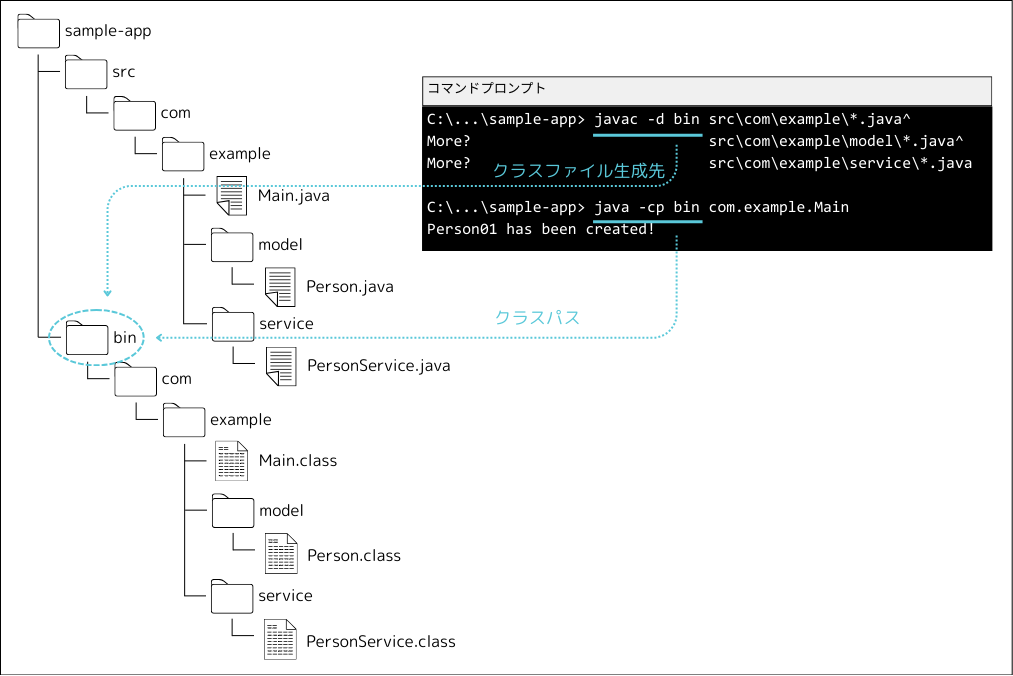Collapse the model folder under bin
Screen dimensions: 1013x676
[x=232, y=511]
